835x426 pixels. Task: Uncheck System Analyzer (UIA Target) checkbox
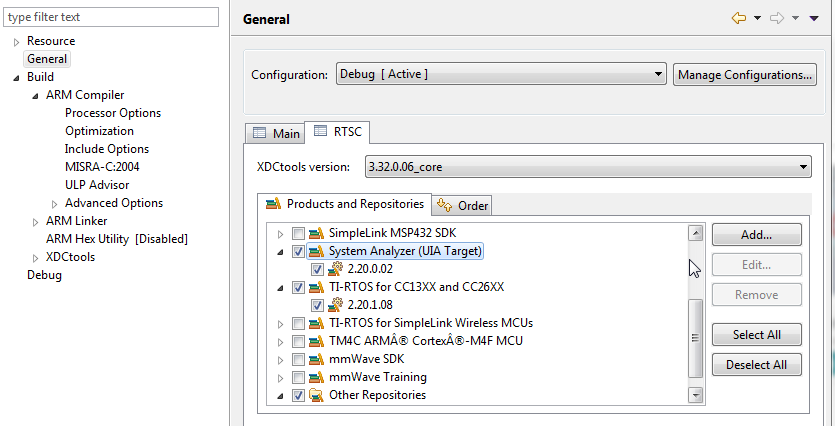pos(298,252)
